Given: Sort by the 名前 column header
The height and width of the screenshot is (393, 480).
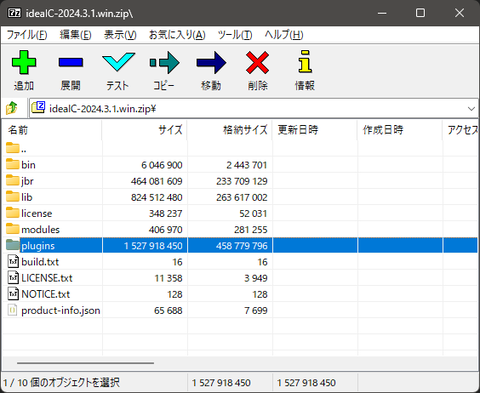Looking at the screenshot, I should point(52,130).
